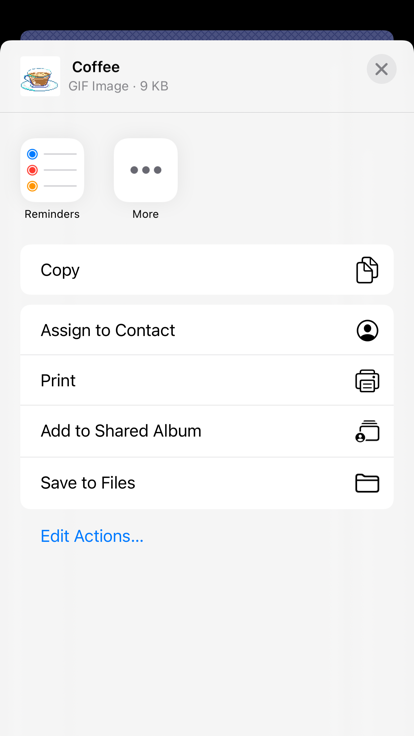414x736 pixels.
Task: Close the share sheet with the X
Action: (382, 69)
